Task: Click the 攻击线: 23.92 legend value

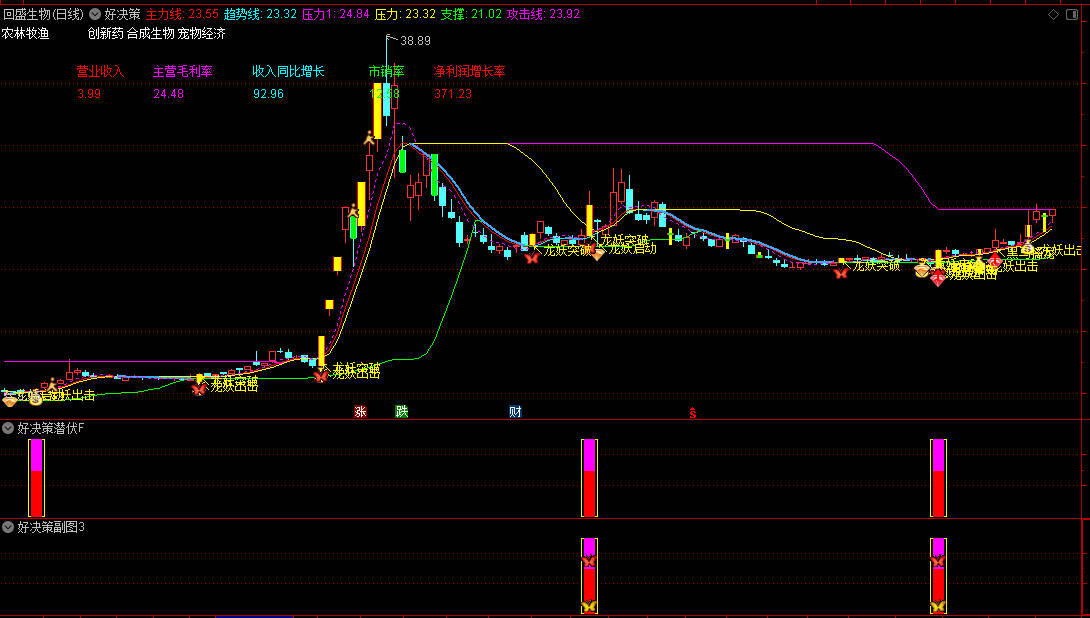Action: coord(544,14)
